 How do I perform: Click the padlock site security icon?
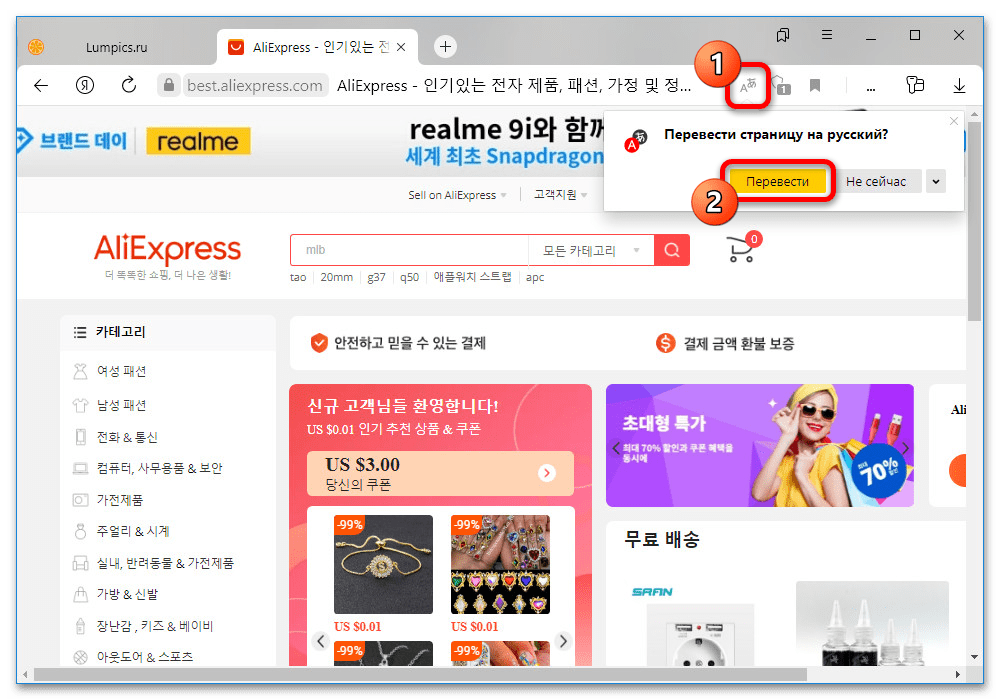168,85
